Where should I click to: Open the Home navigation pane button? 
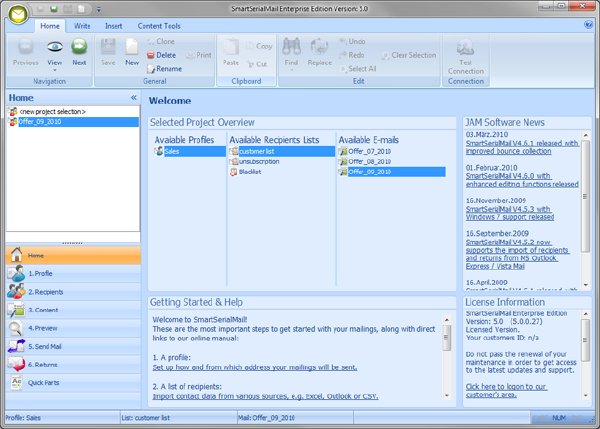click(73, 255)
